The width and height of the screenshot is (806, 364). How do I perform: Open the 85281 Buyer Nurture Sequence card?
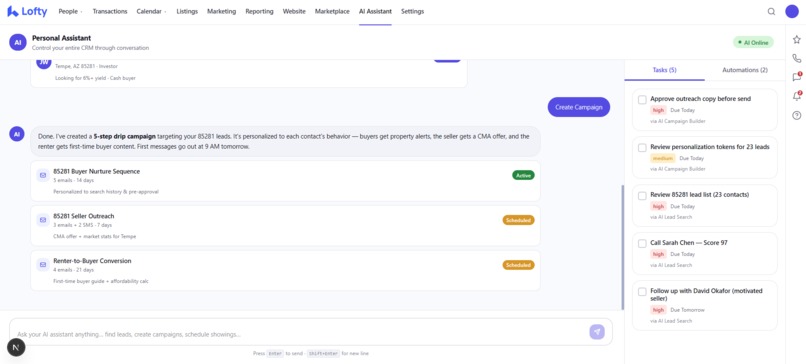(x=285, y=181)
